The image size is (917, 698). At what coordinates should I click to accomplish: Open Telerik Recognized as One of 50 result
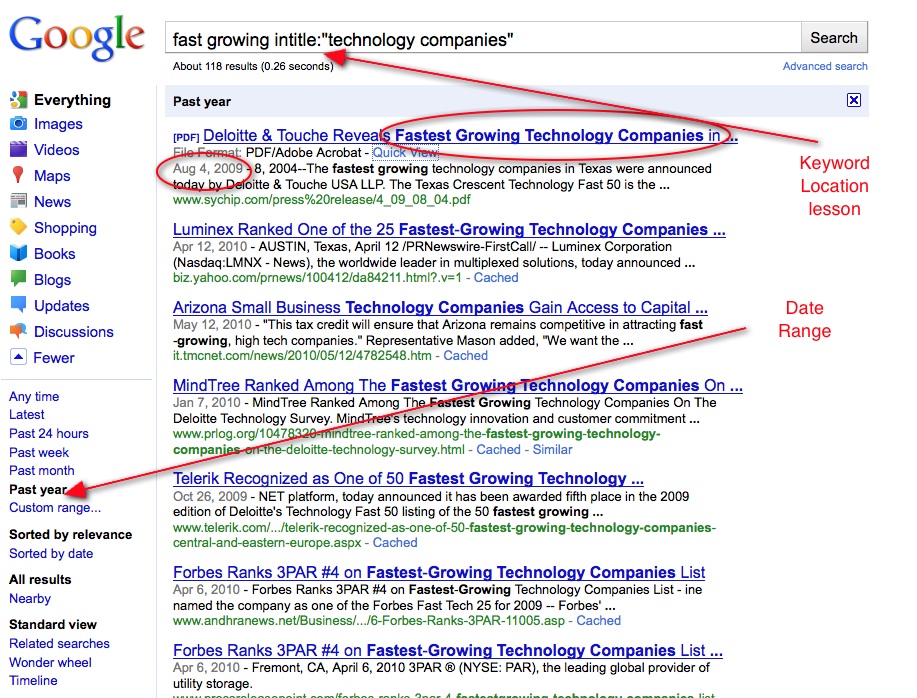[x=408, y=479]
